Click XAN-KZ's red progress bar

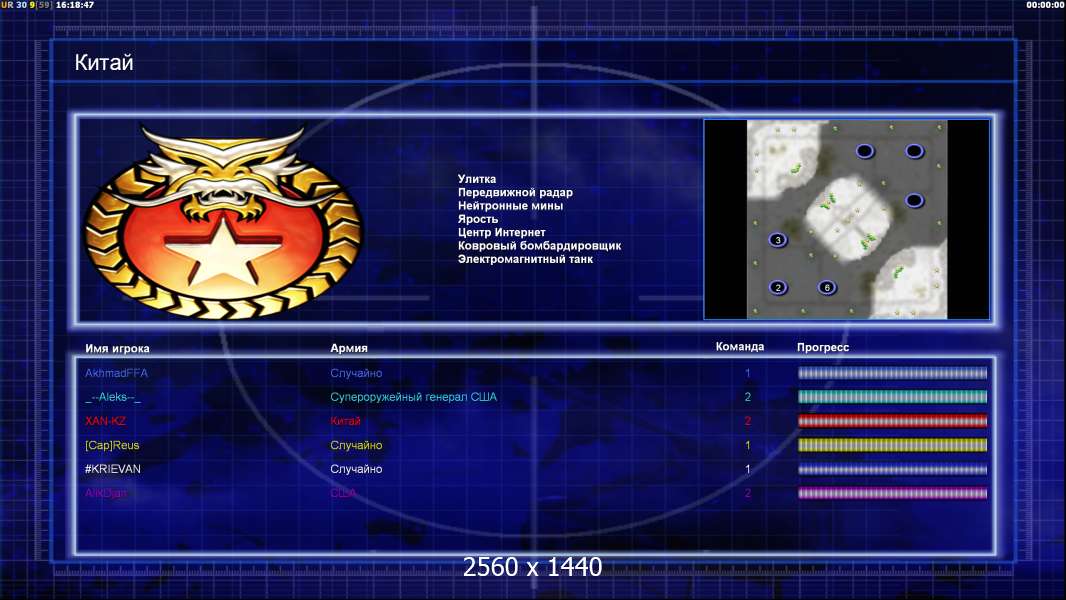point(892,421)
